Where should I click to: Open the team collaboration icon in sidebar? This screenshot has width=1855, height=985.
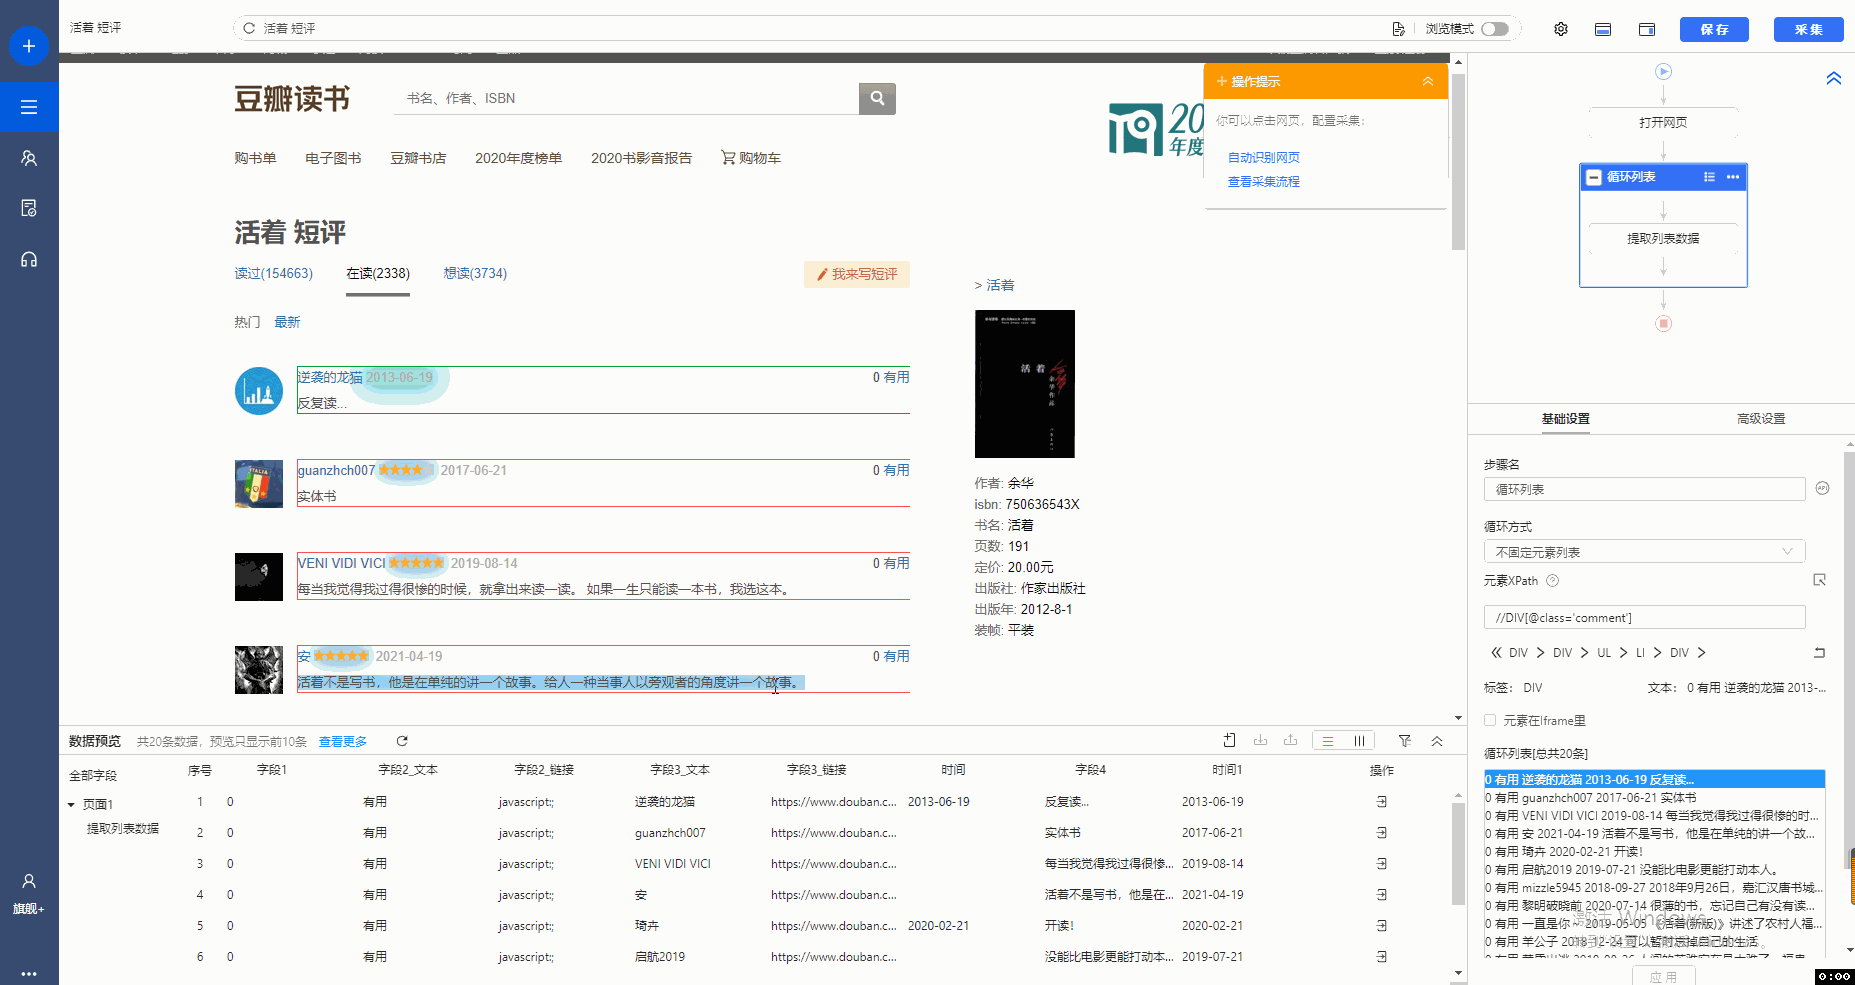(x=29, y=158)
